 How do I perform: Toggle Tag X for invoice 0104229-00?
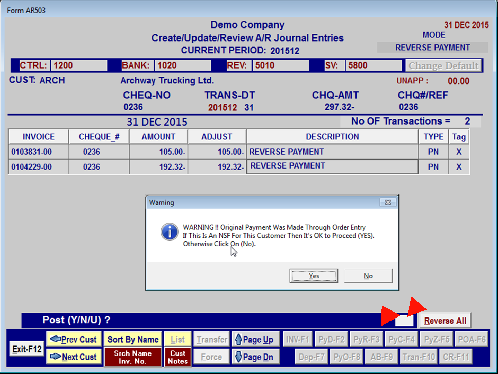[459, 167]
